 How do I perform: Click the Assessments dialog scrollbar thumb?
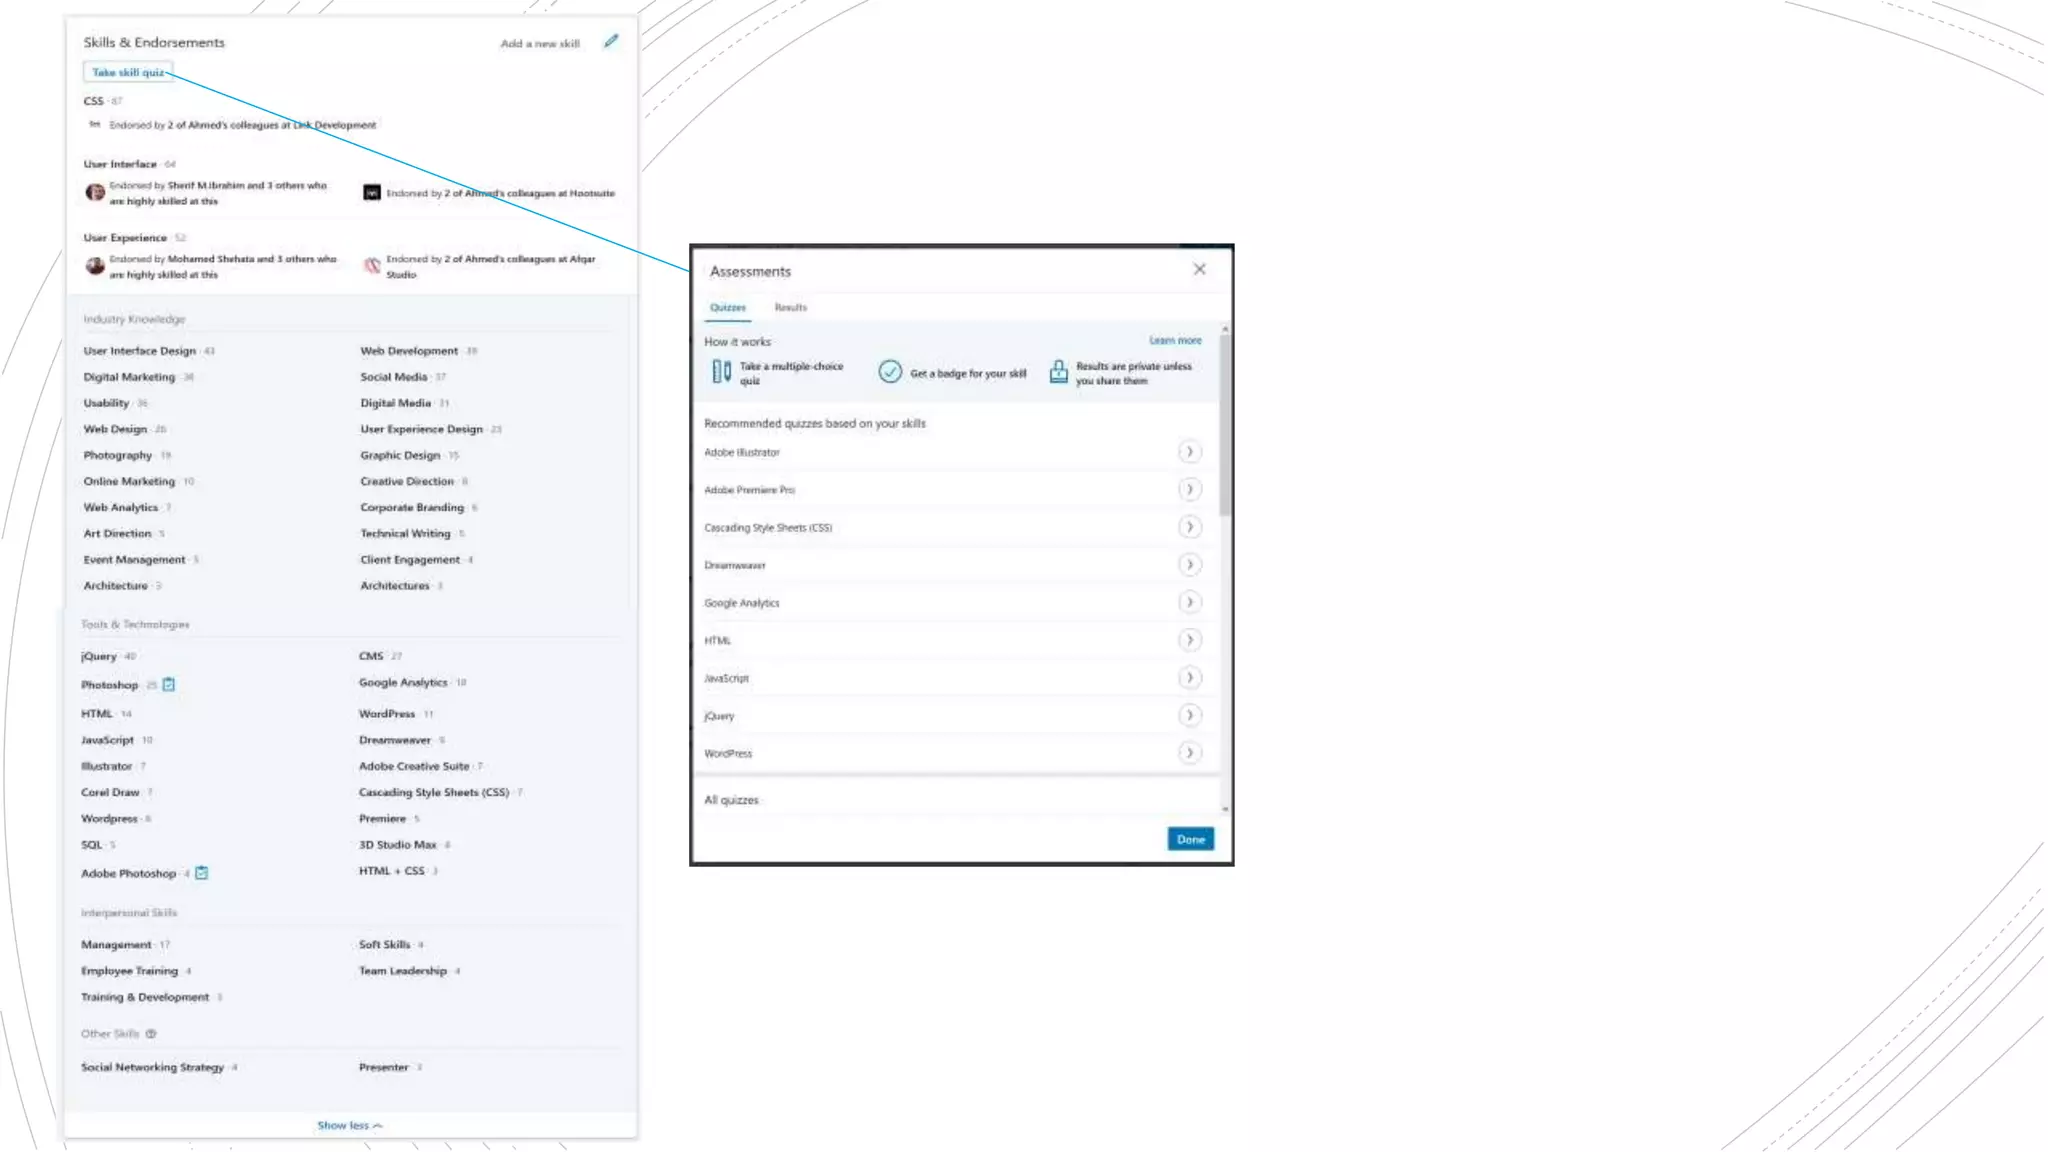tap(1225, 425)
